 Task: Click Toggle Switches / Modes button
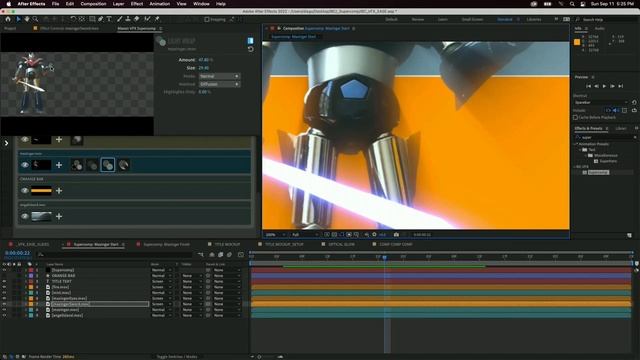click(177, 357)
